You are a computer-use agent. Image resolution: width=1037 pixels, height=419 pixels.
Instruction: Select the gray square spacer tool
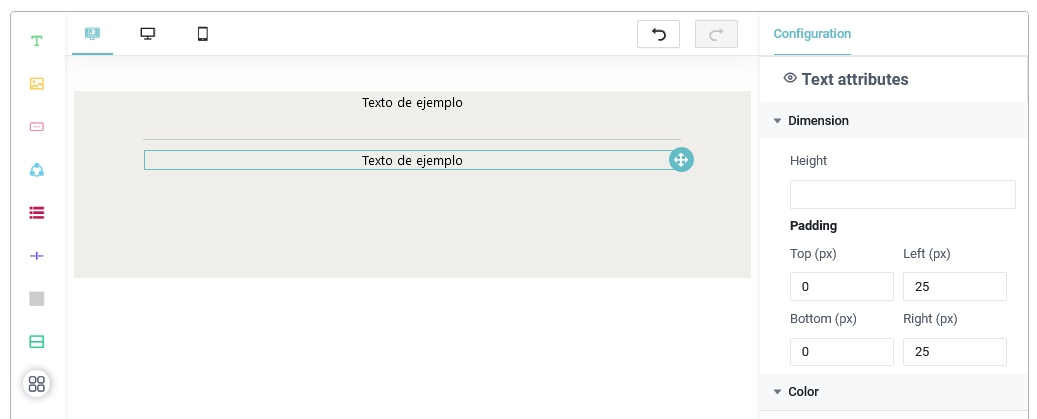[37, 299]
